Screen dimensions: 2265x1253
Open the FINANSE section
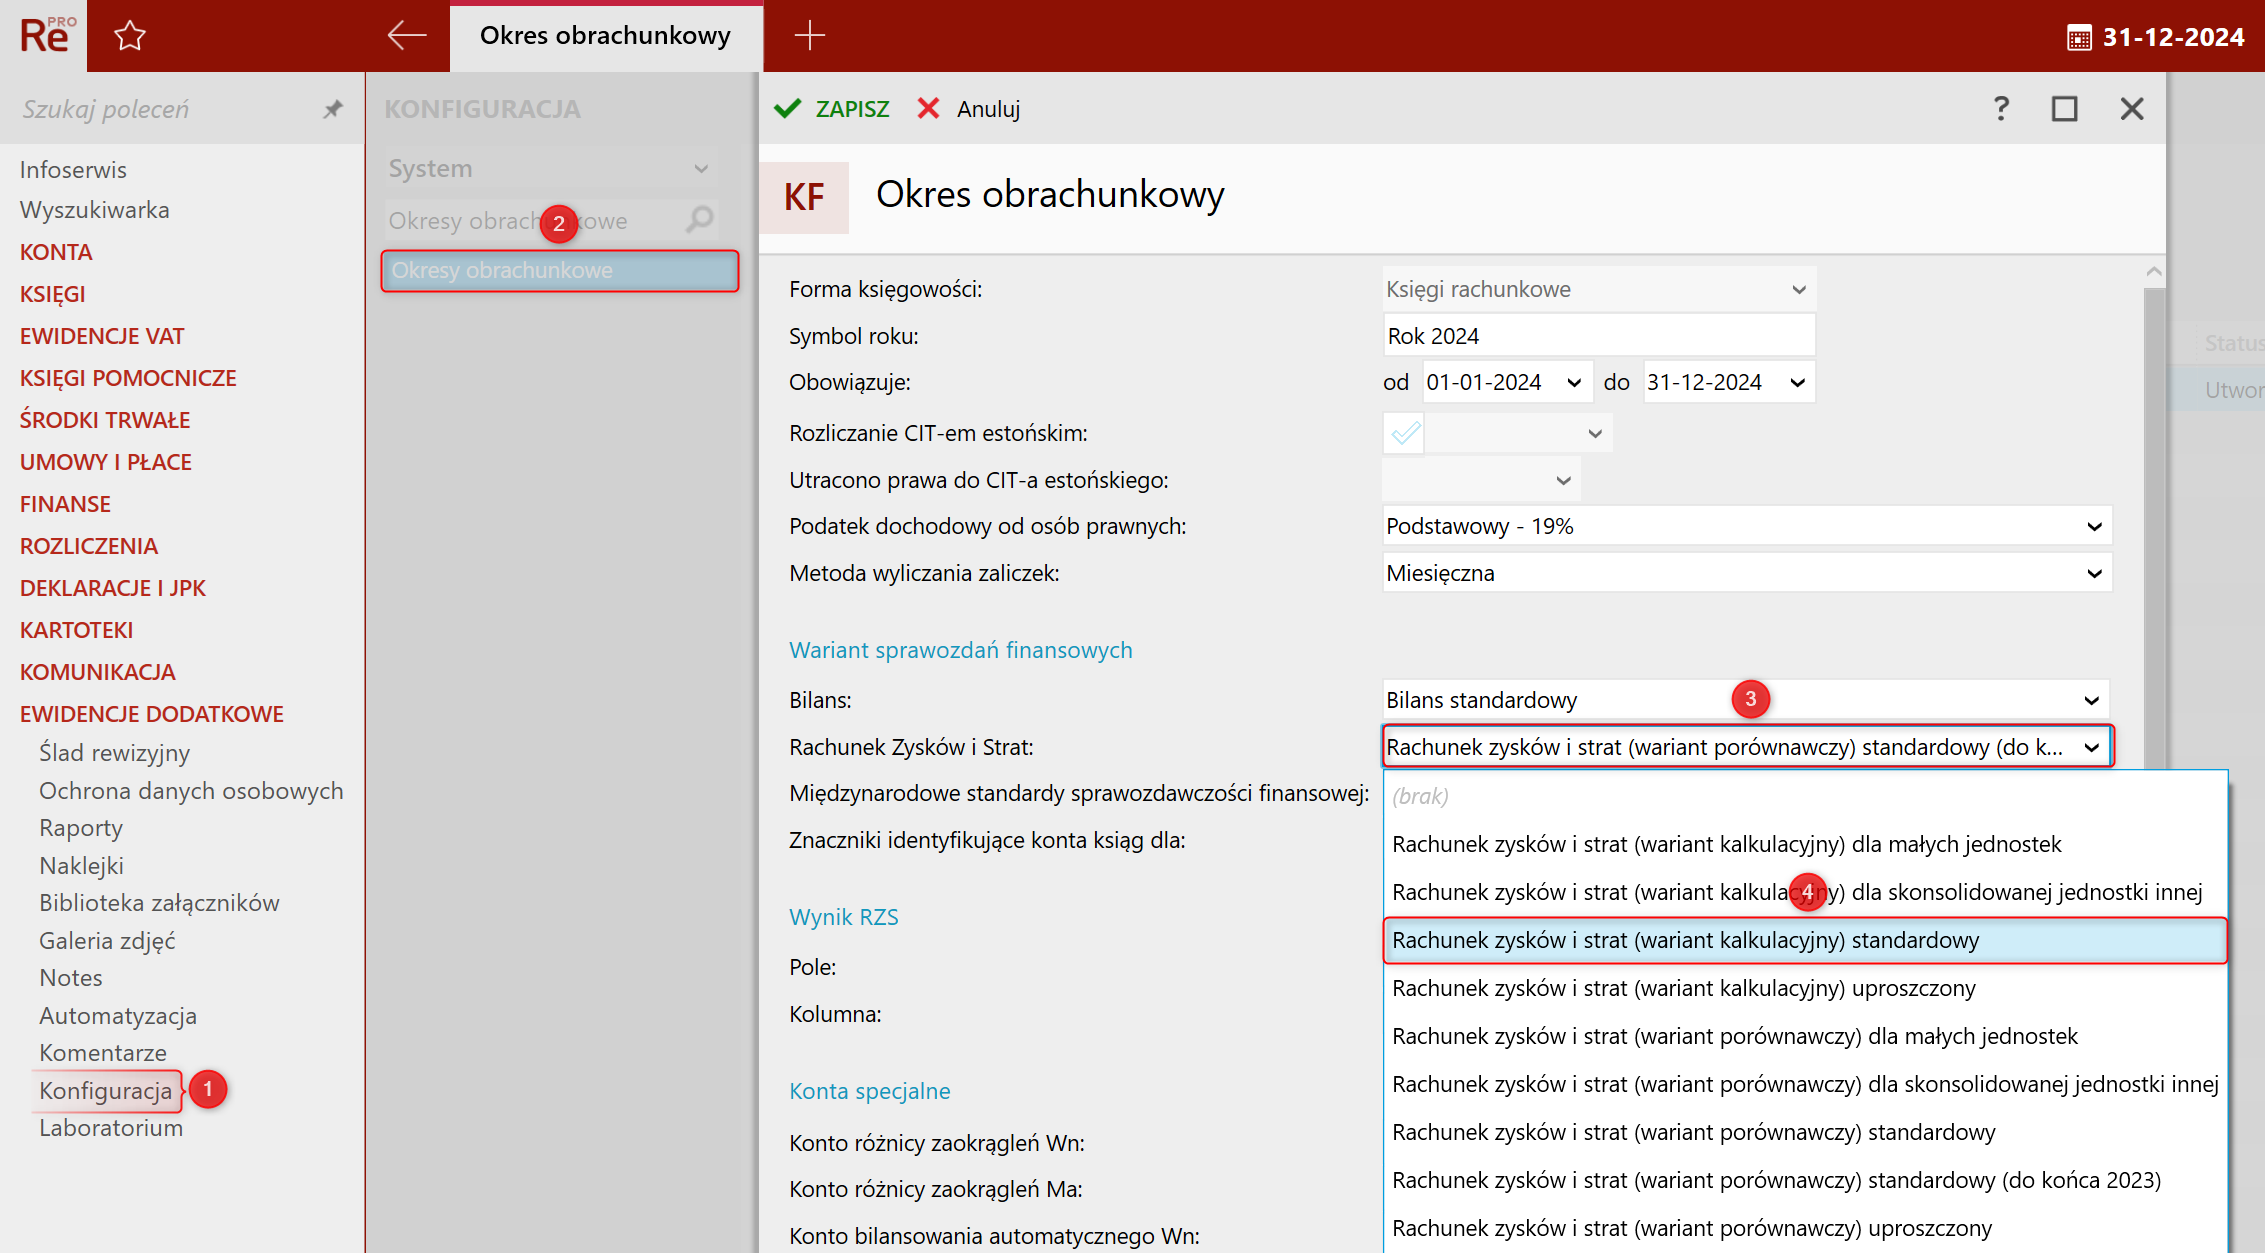(x=65, y=504)
